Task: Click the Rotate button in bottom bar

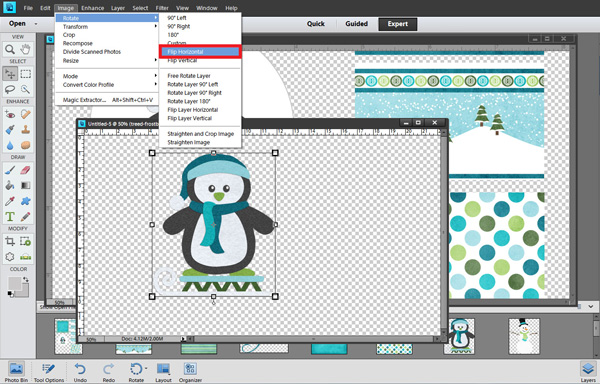Action: (x=136, y=372)
